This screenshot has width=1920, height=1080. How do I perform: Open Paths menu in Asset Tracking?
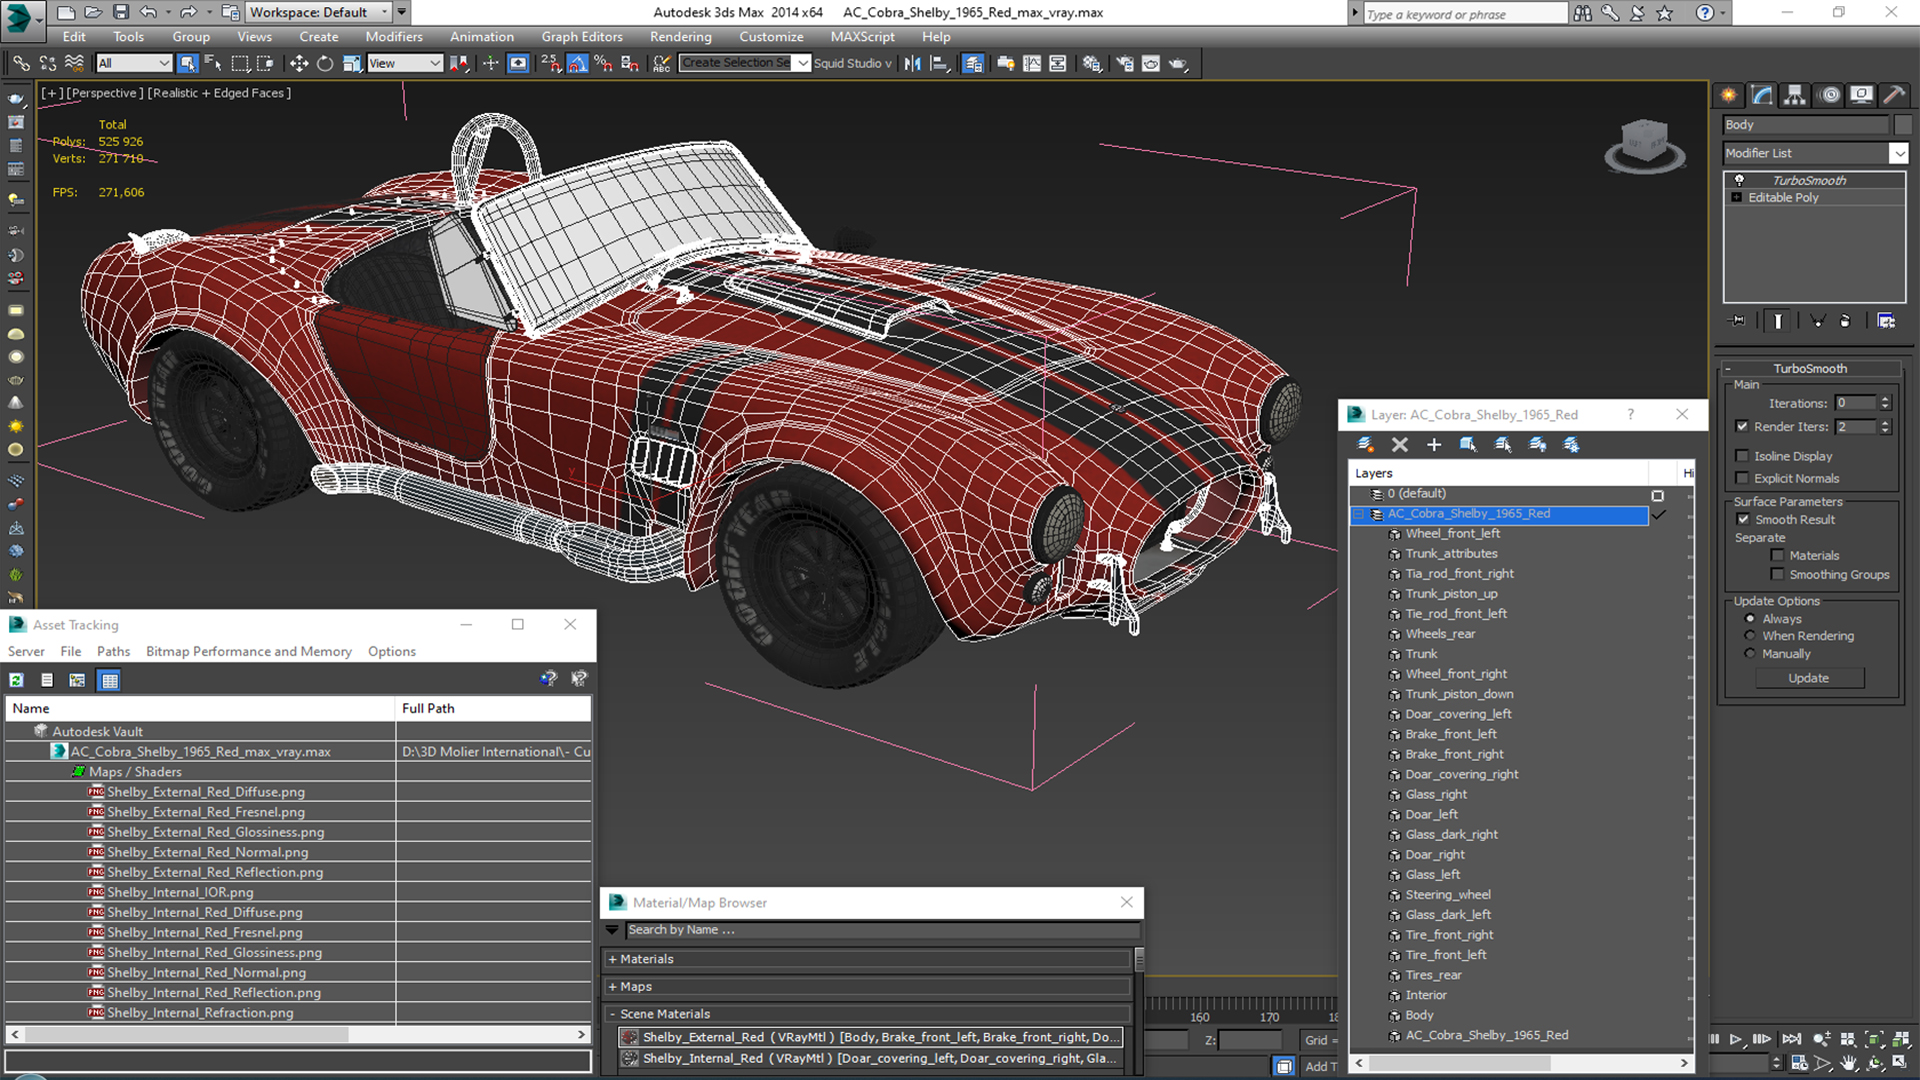click(x=113, y=651)
